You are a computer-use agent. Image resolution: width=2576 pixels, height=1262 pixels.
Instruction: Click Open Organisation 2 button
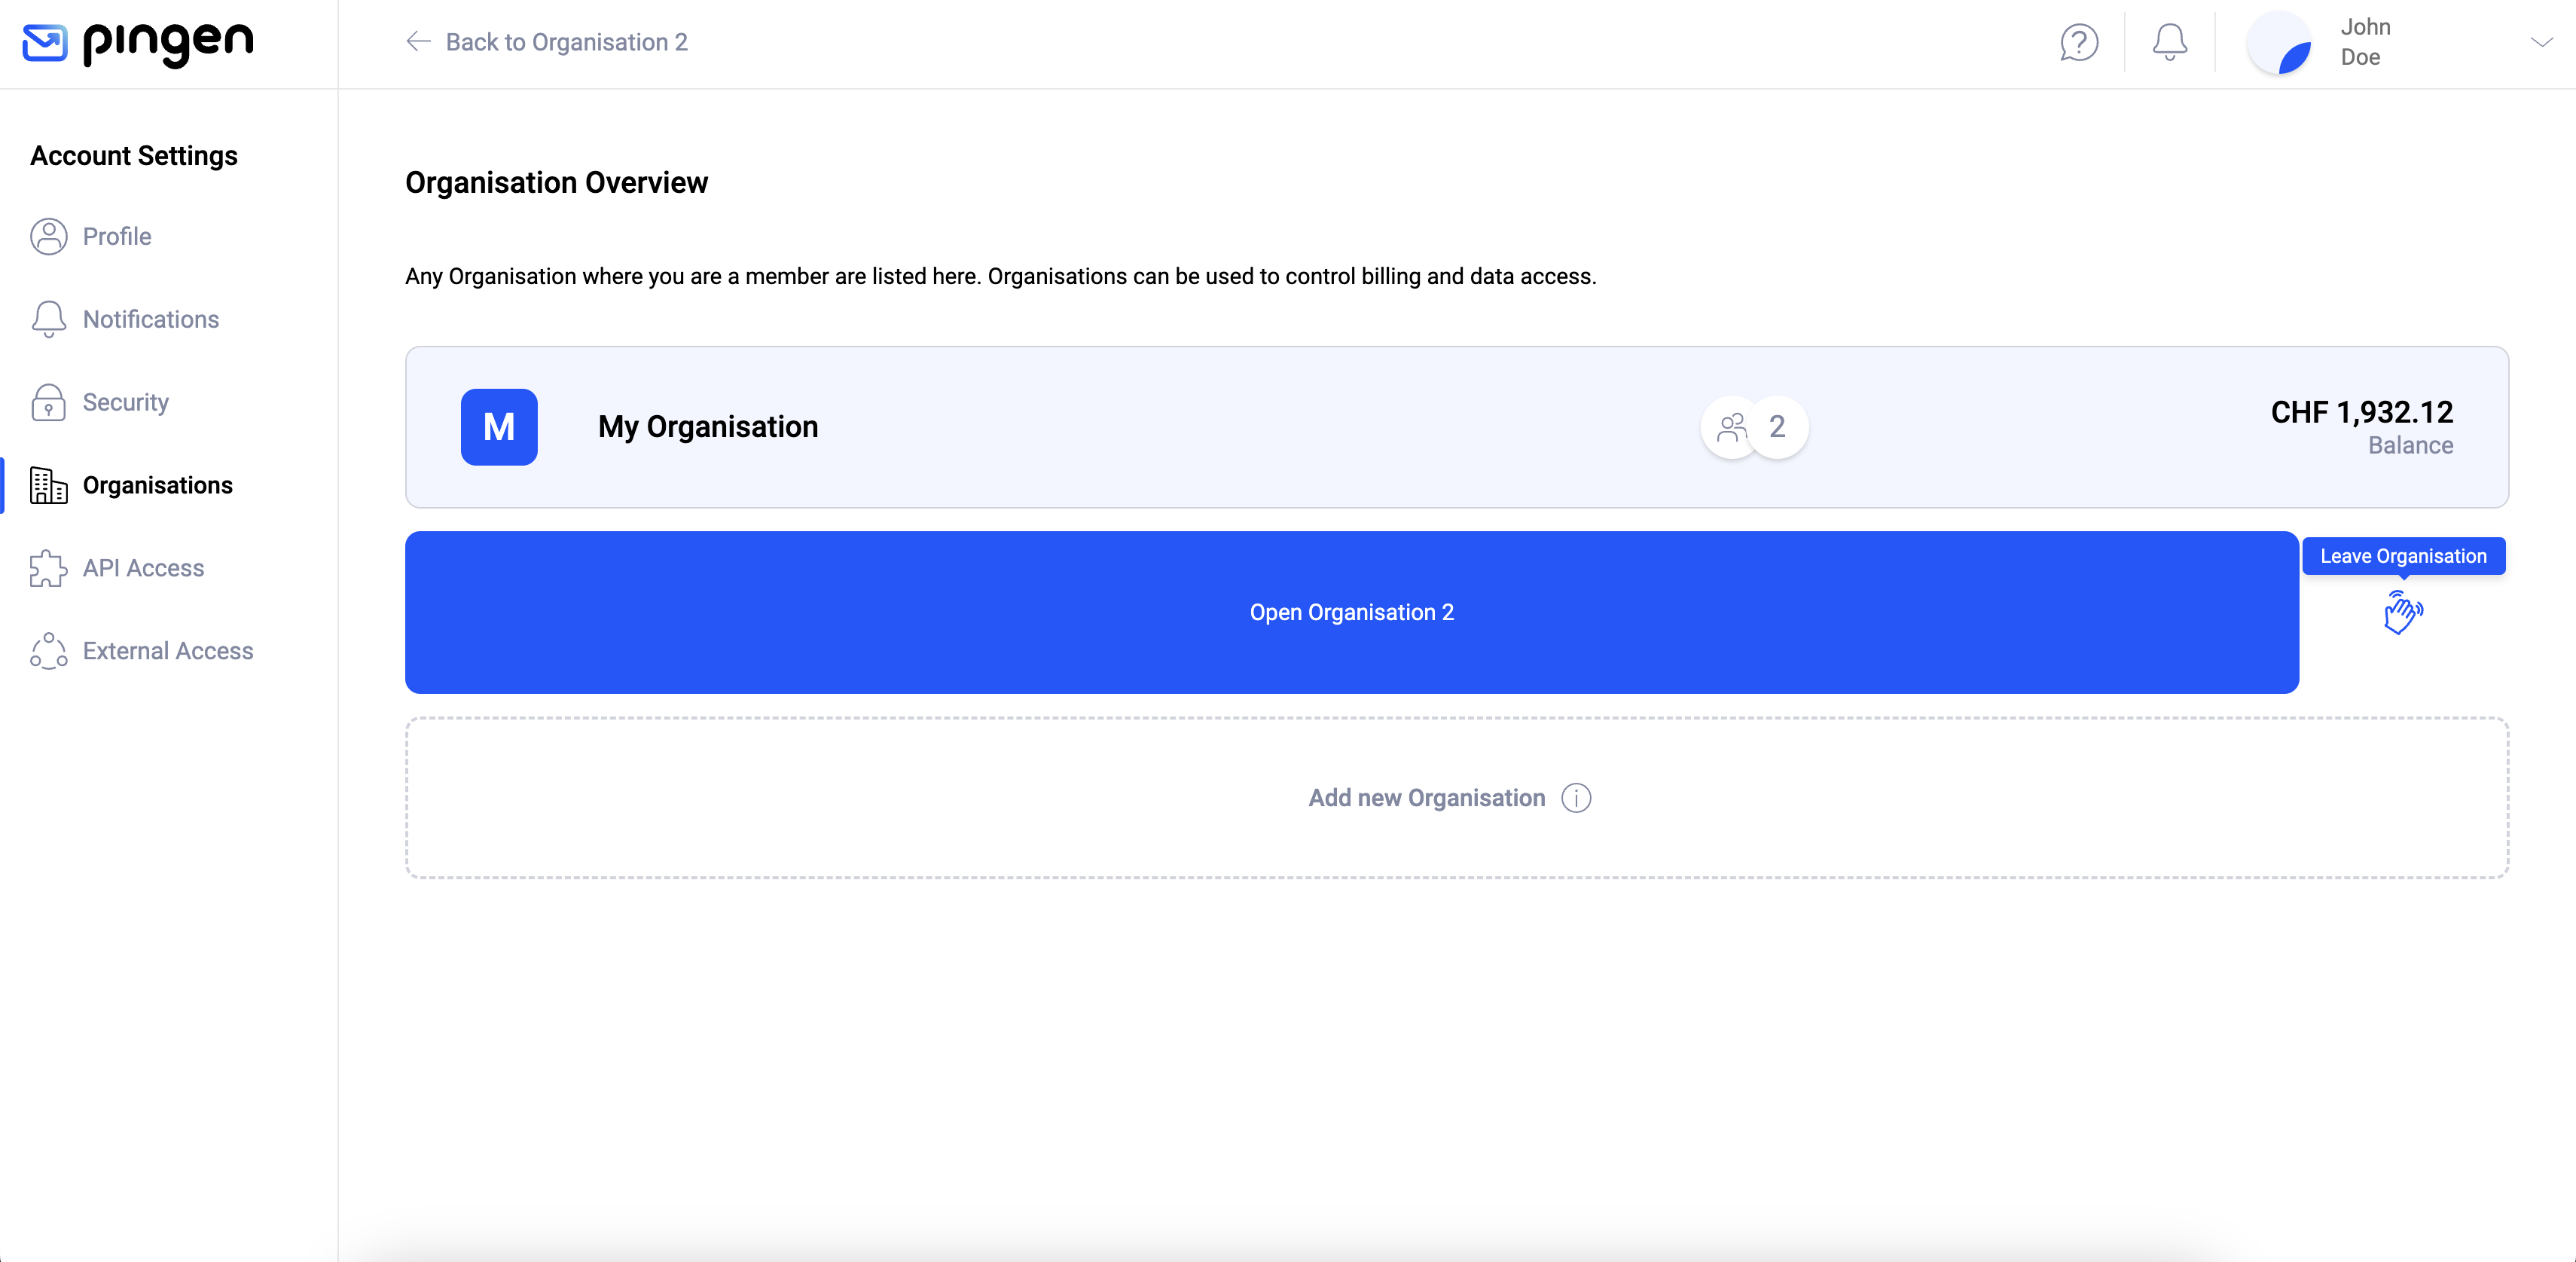[1351, 613]
